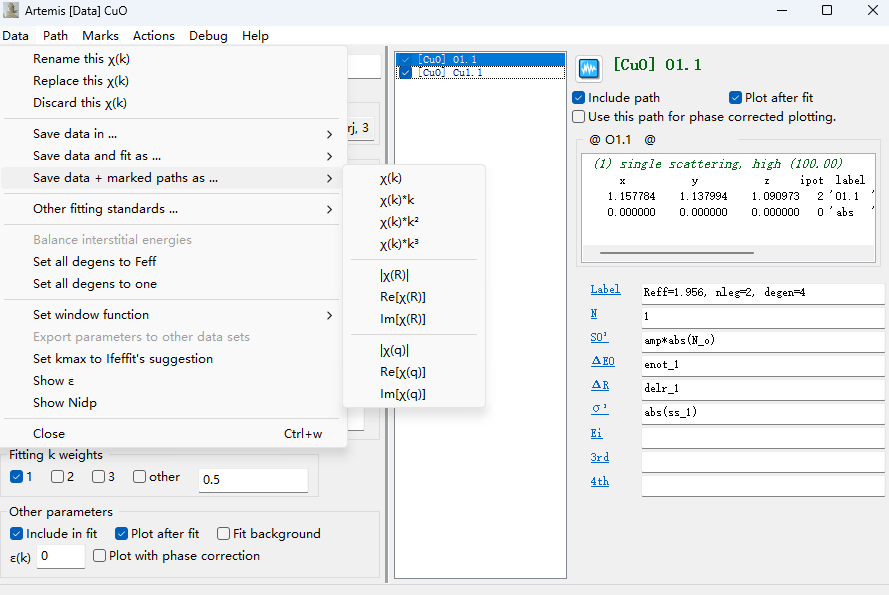Screen dimensions: 889x595
Task: Check the k weight 2 checkbox
Action: point(58,477)
